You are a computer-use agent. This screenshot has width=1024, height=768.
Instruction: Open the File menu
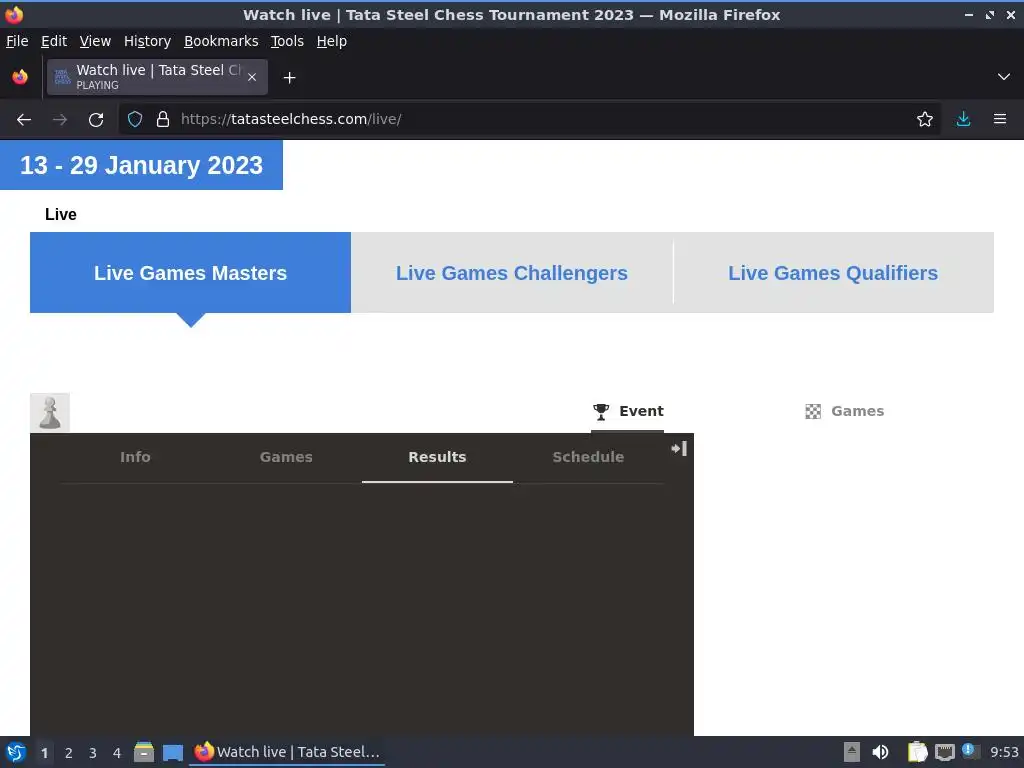pyautogui.click(x=17, y=41)
